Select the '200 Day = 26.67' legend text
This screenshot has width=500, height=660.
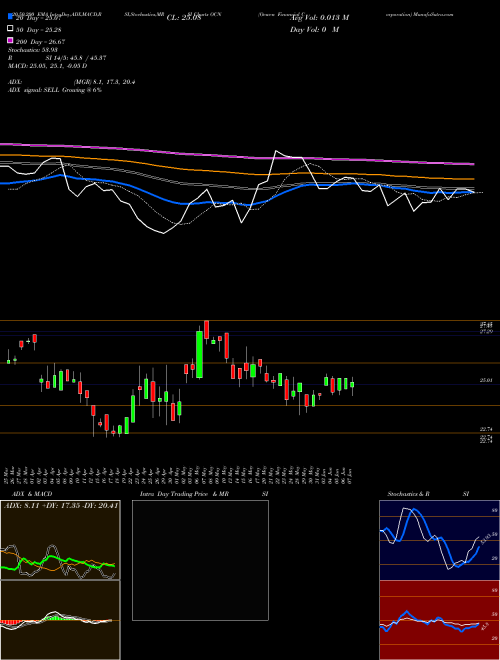(40, 42)
